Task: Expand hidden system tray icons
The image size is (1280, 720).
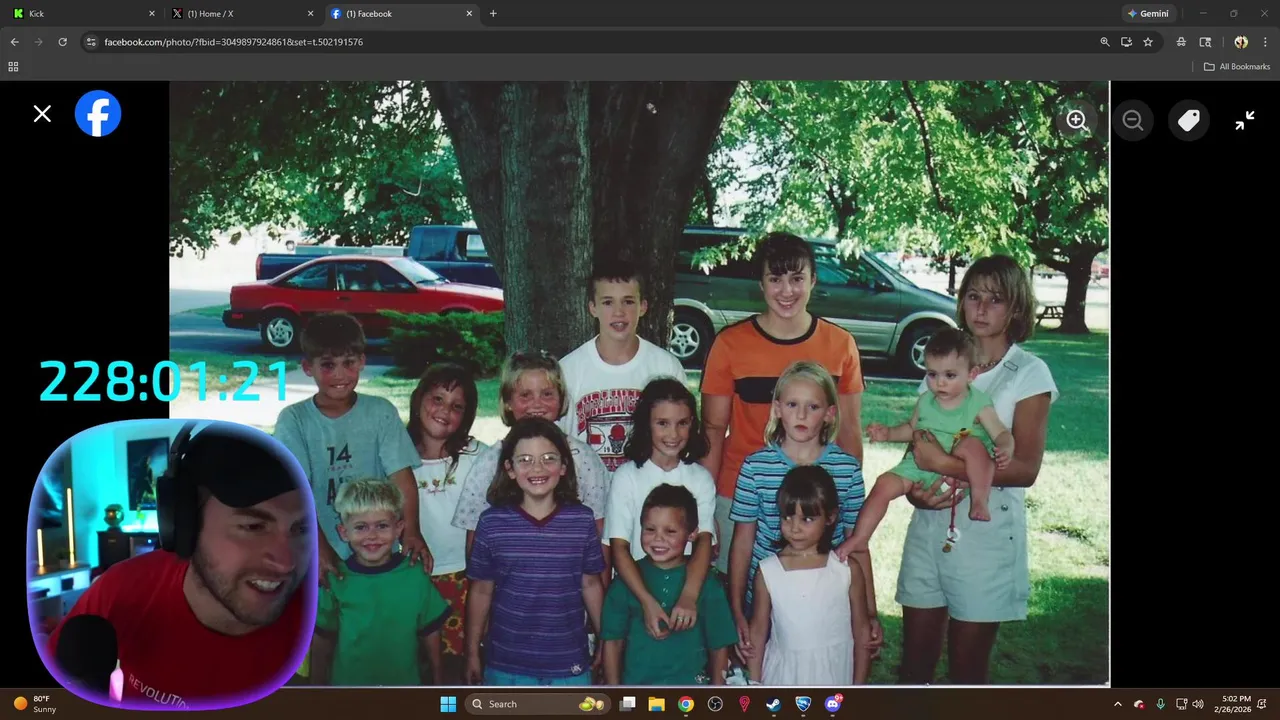Action: pyautogui.click(x=1118, y=704)
